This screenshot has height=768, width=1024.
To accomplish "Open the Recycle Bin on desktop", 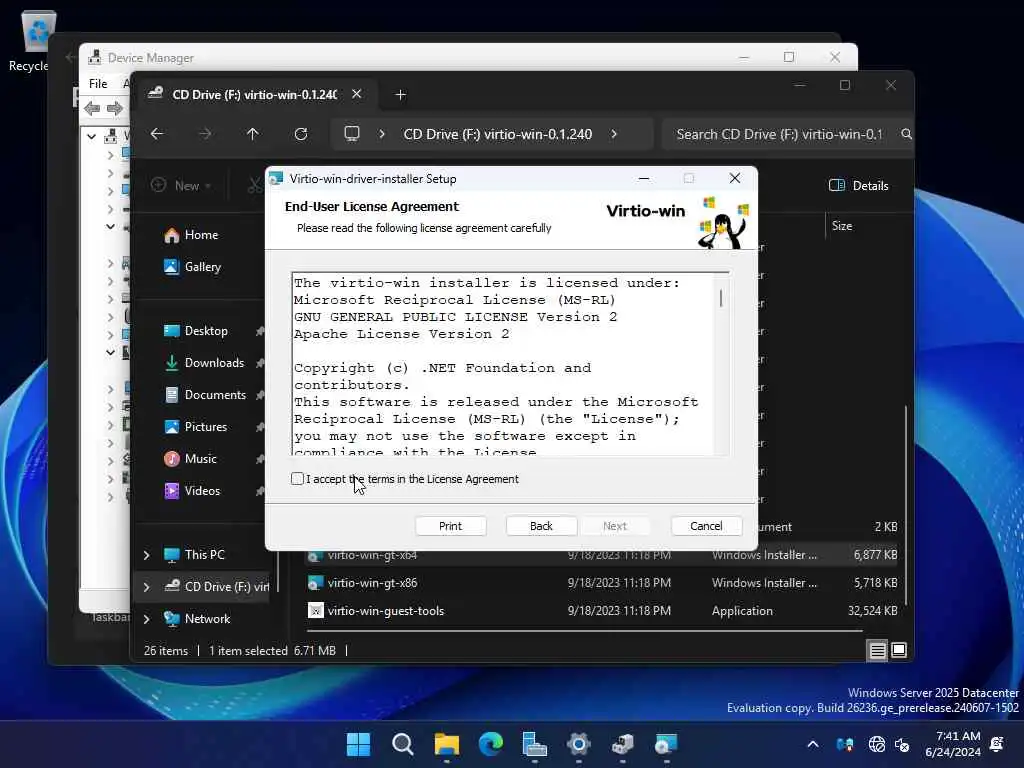I will pyautogui.click(x=35, y=40).
